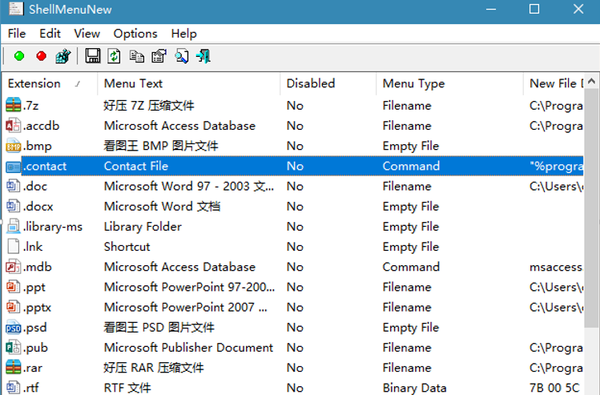
Task: Select the .lnk Shortcut row
Action: [294, 247]
